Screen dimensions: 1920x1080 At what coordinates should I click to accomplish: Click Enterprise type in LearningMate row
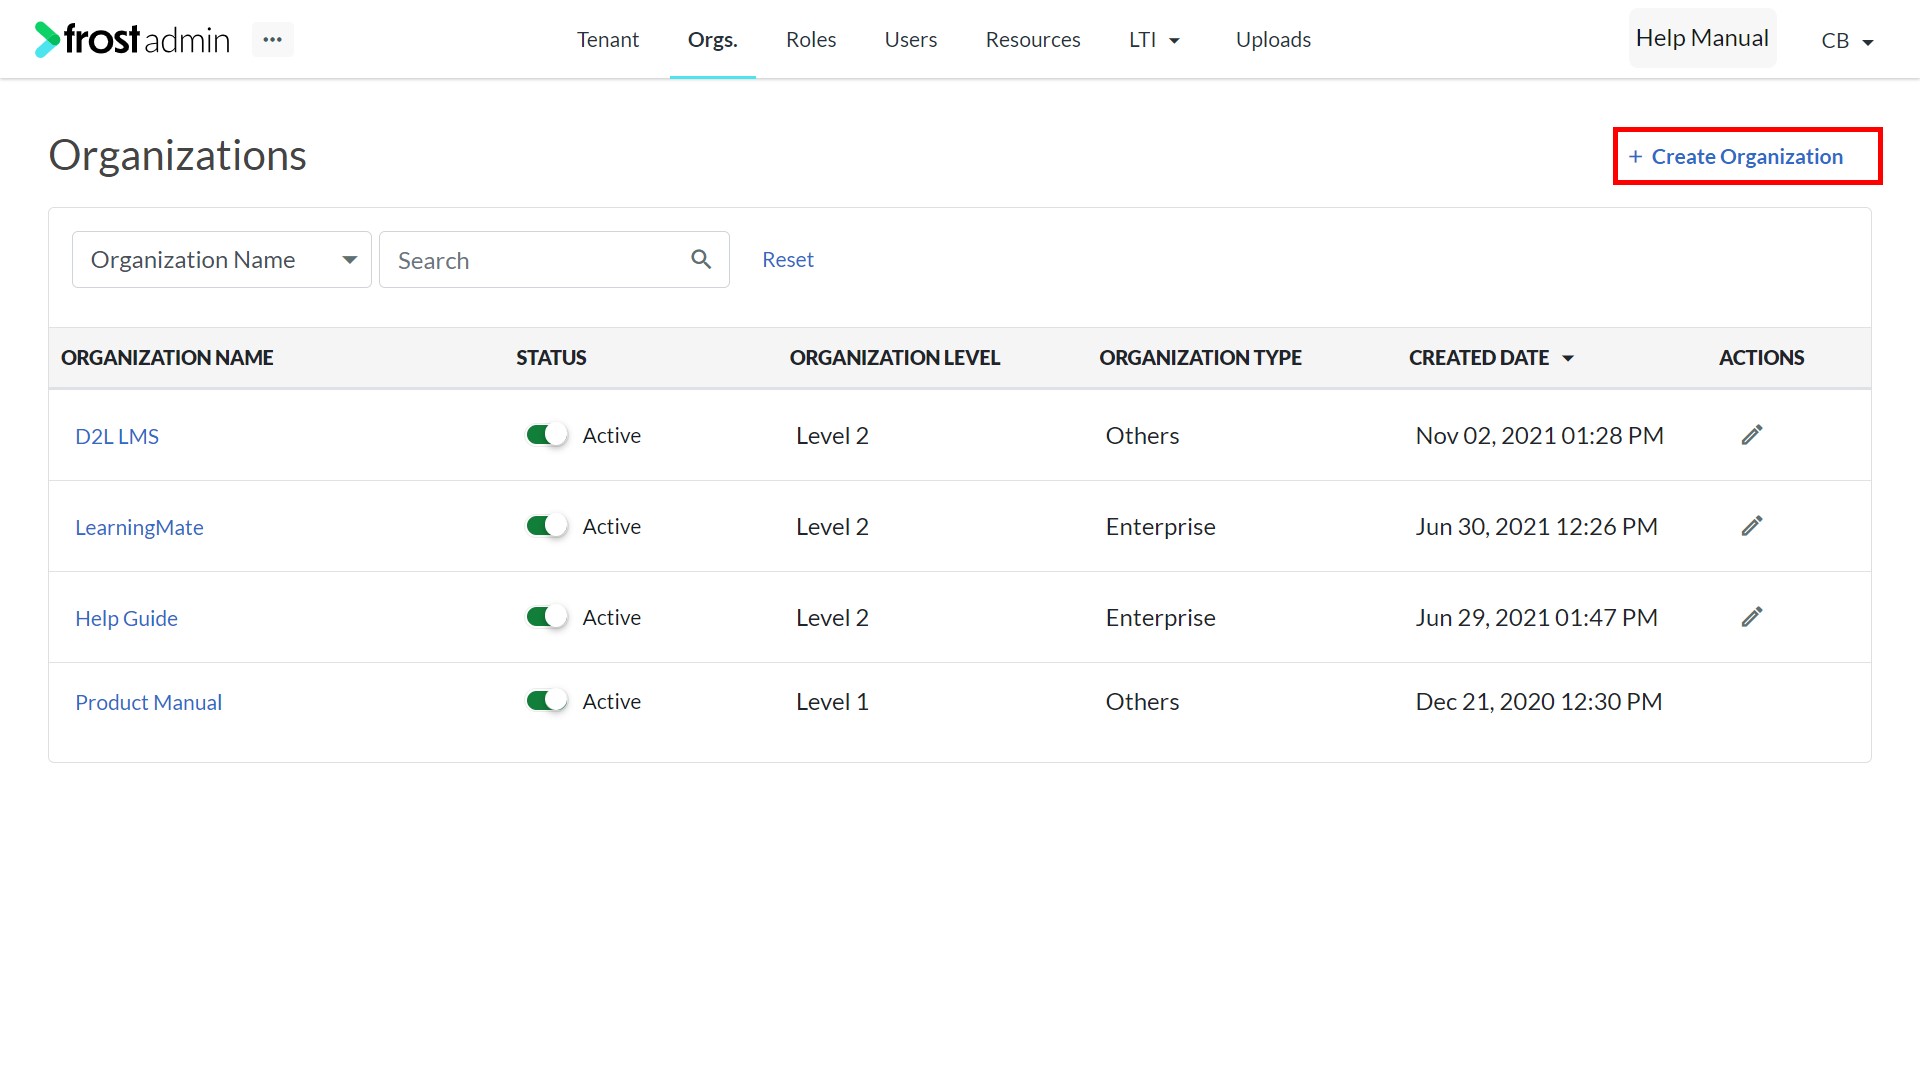click(x=1160, y=527)
